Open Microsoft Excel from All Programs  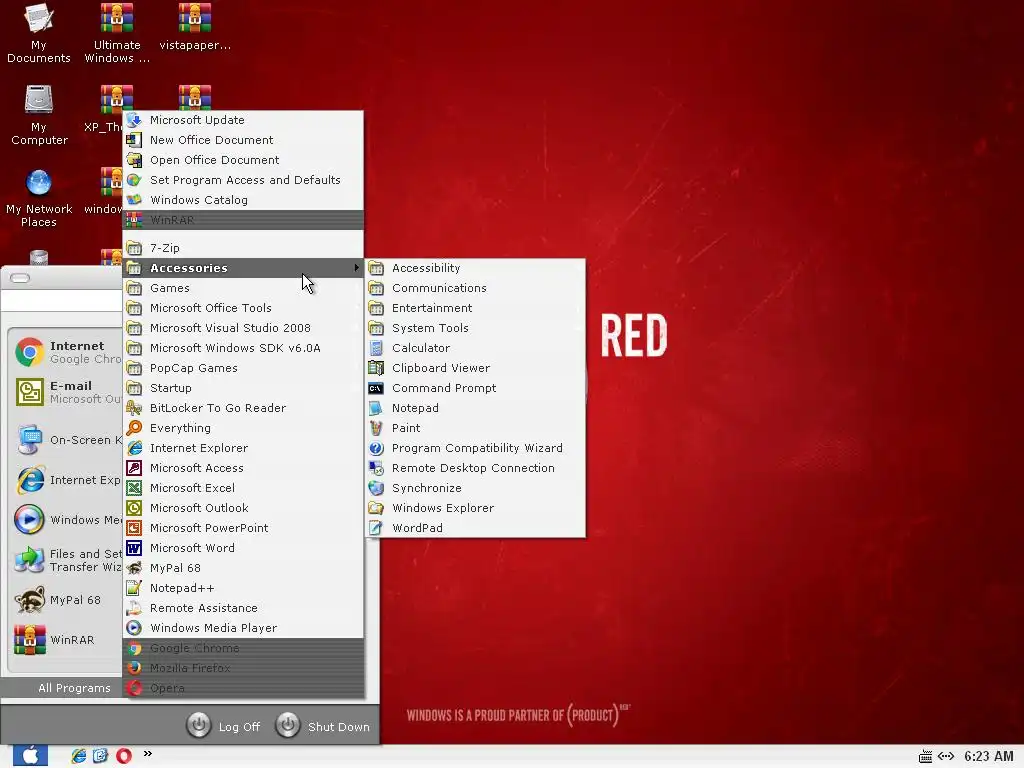[243, 488]
